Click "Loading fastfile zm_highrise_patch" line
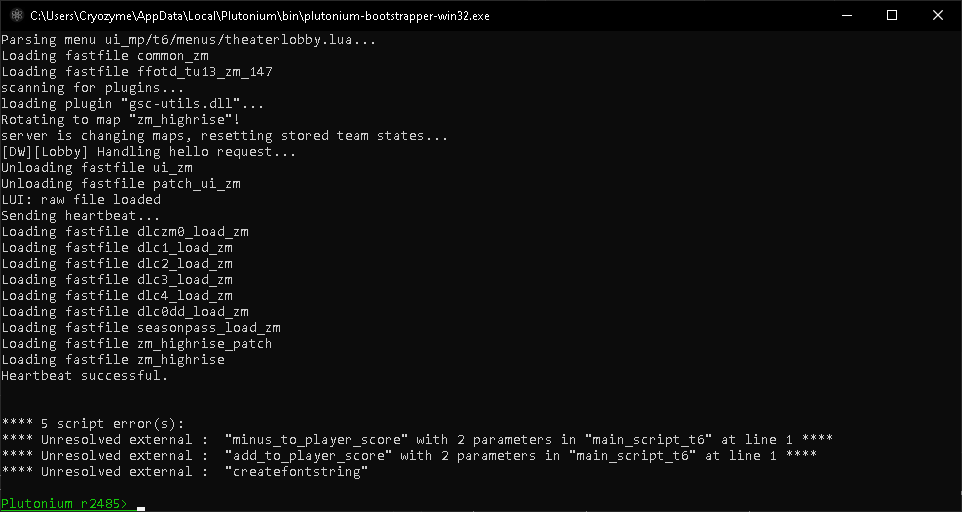The height and width of the screenshot is (512, 962). pyautogui.click(x=136, y=343)
